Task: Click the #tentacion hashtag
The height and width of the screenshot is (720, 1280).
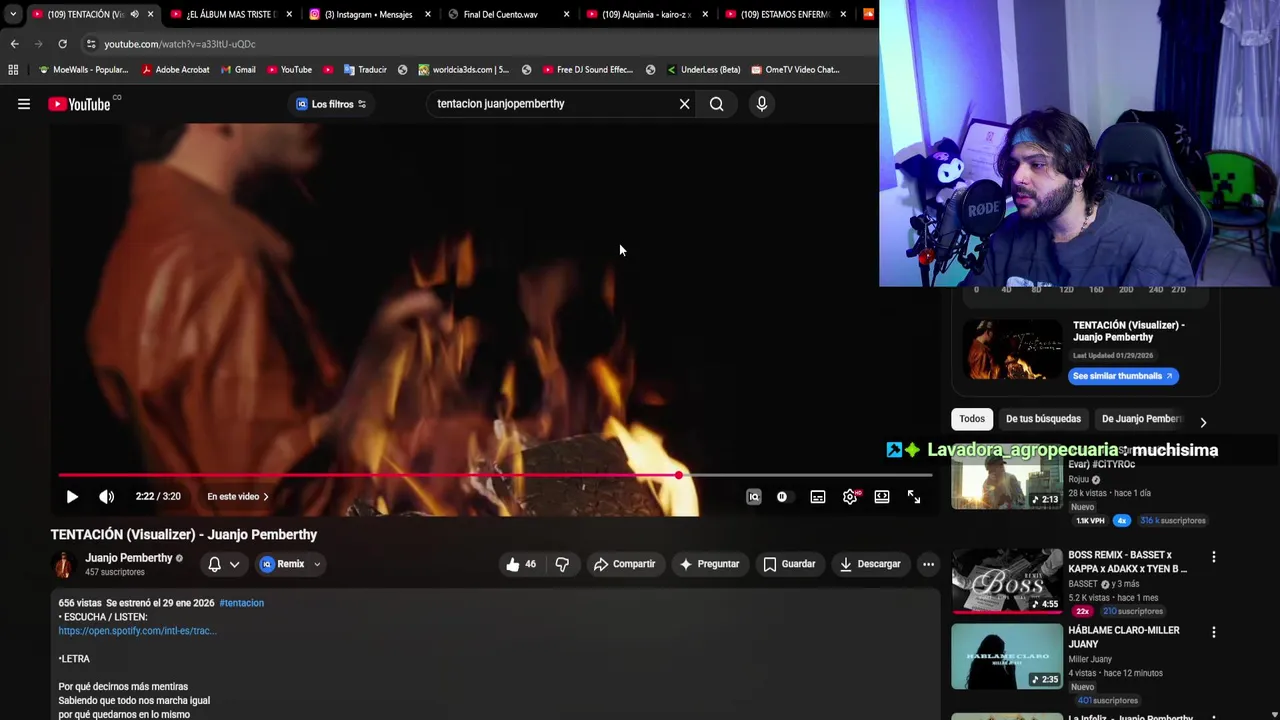Action: [x=242, y=603]
